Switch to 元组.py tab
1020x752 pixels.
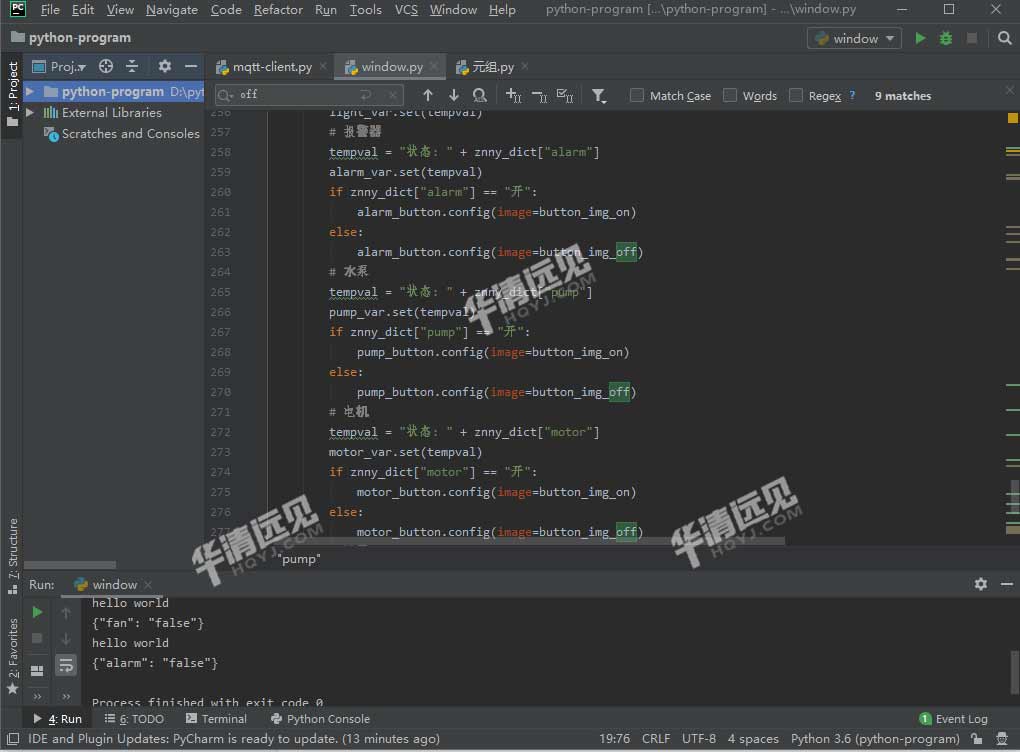tap(492, 66)
